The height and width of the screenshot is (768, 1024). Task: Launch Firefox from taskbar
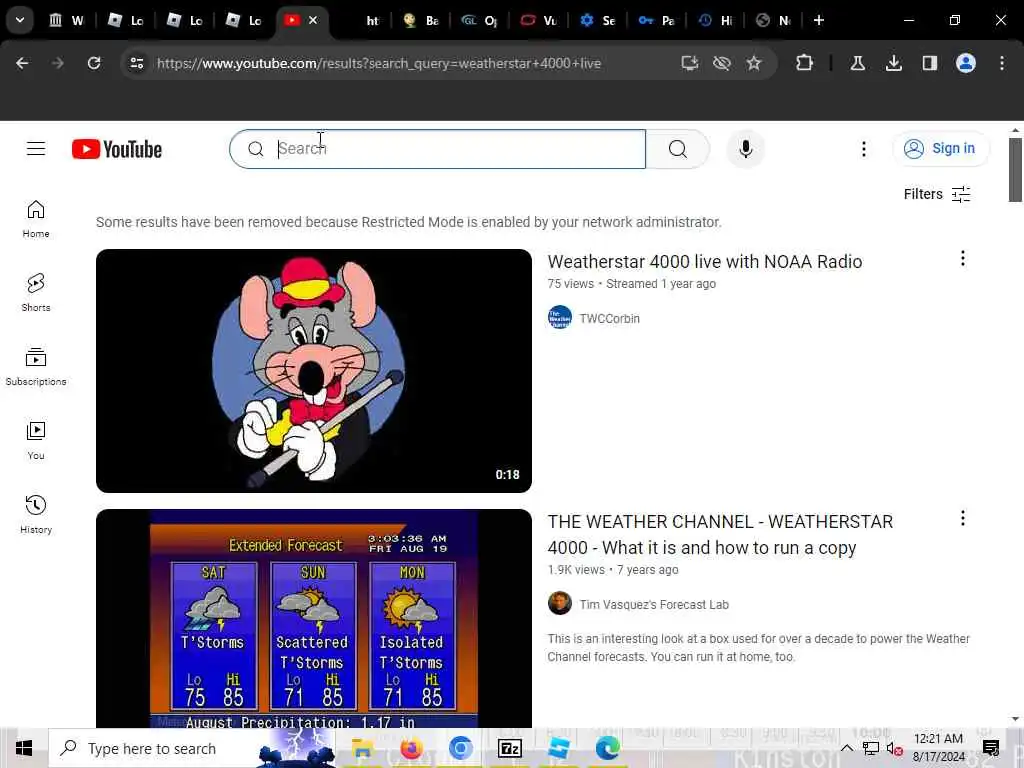pos(411,748)
